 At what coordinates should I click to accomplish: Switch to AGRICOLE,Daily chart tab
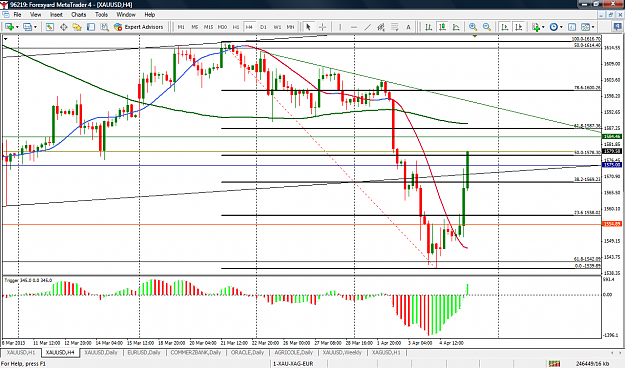click(295, 353)
